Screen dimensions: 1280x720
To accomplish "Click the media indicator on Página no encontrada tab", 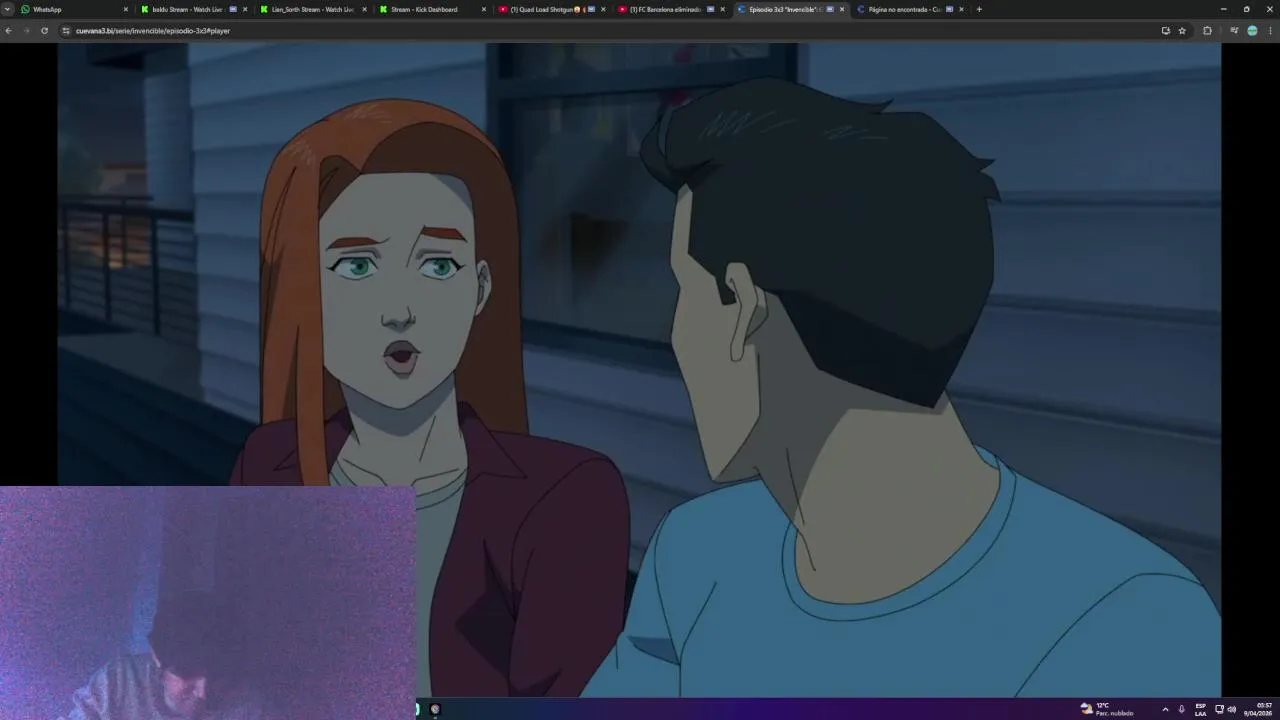I will click(949, 9).
